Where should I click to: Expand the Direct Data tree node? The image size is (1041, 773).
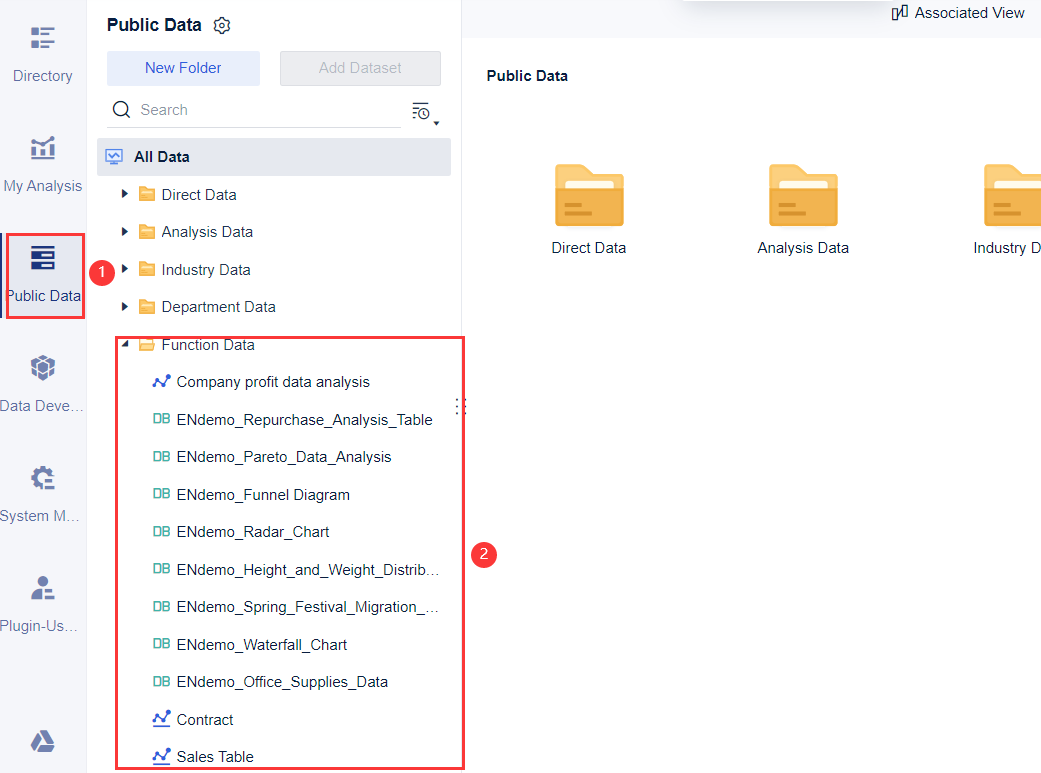[124, 194]
